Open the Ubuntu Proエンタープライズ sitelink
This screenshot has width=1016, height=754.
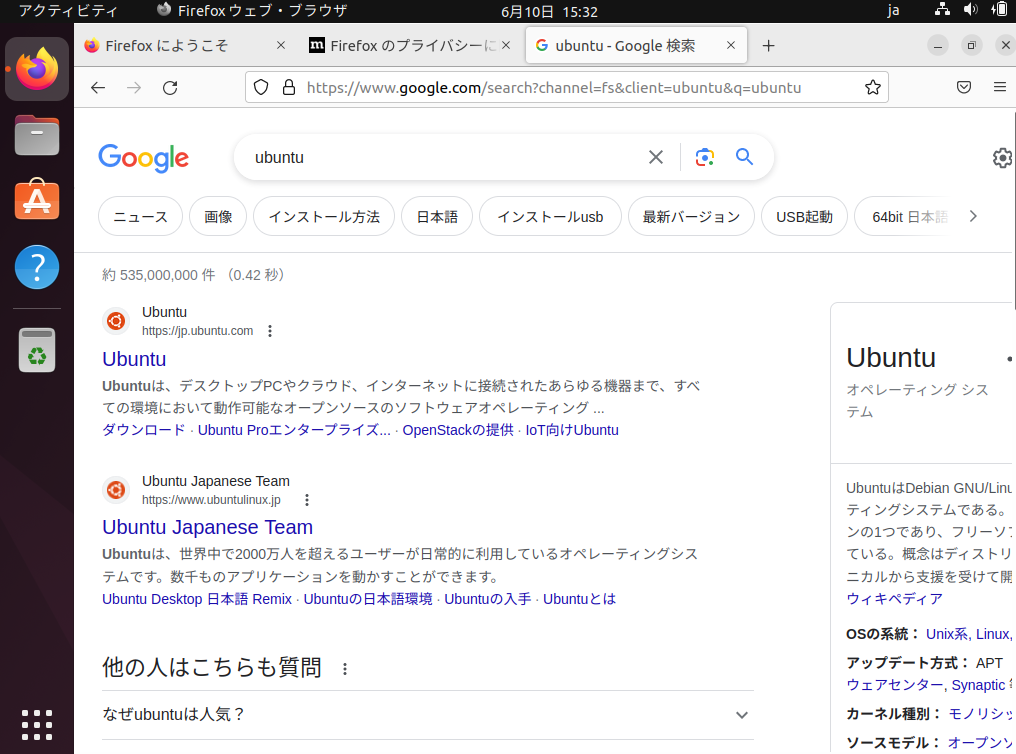[294, 430]
